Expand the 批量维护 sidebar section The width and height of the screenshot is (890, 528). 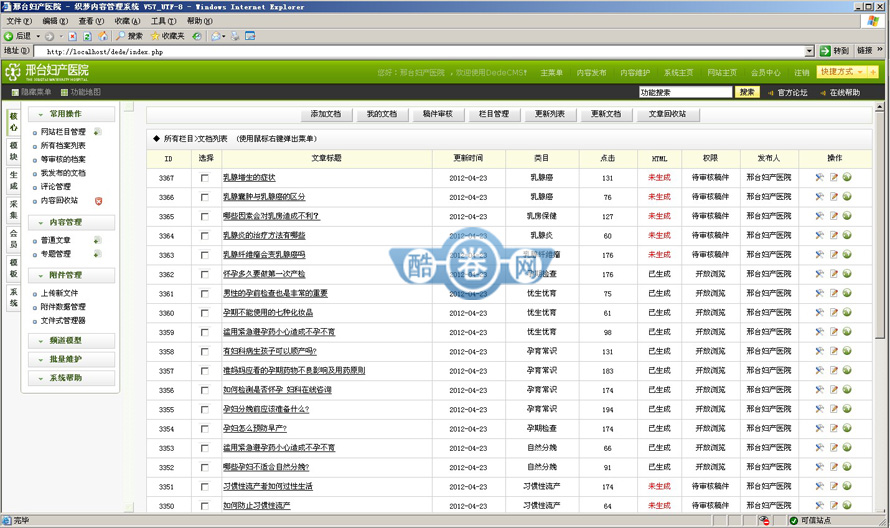(72, 359)
